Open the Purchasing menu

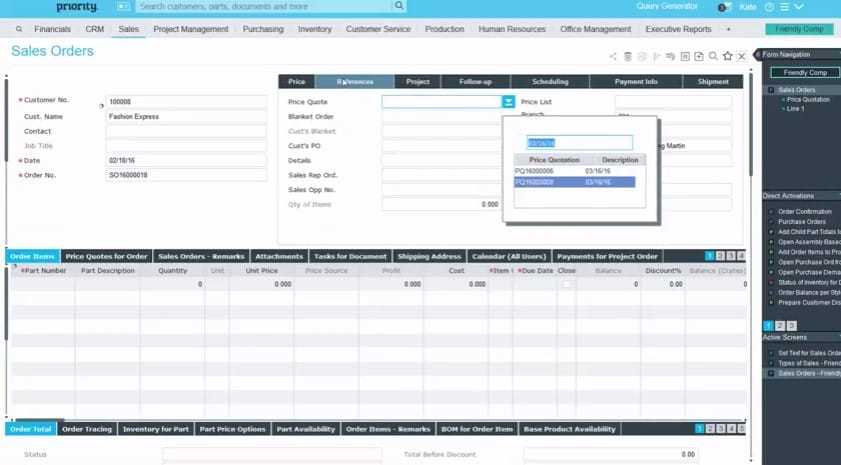point(263,29)
